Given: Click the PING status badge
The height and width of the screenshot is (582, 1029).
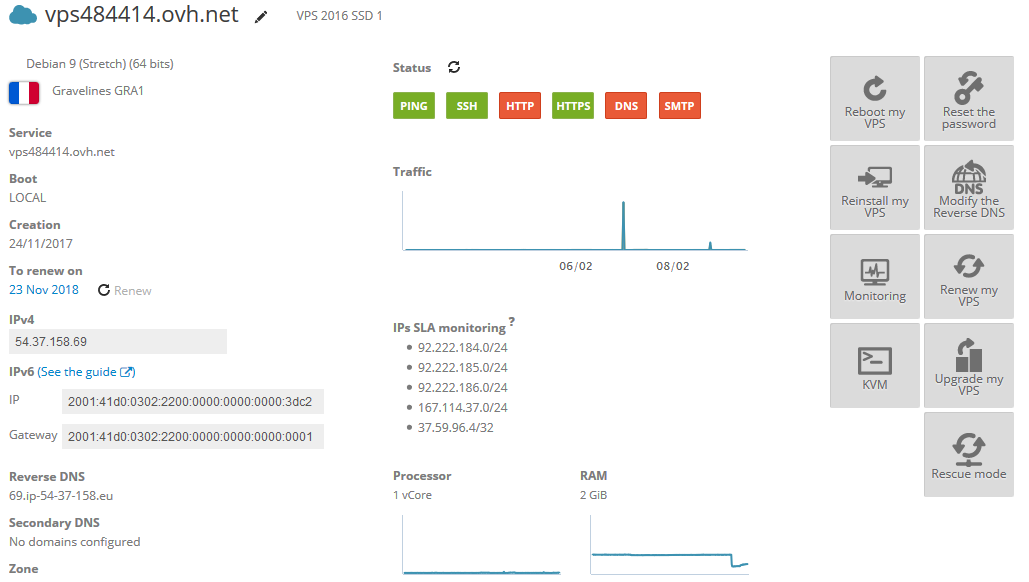Looking at the screenshot, I should [413, 106].
